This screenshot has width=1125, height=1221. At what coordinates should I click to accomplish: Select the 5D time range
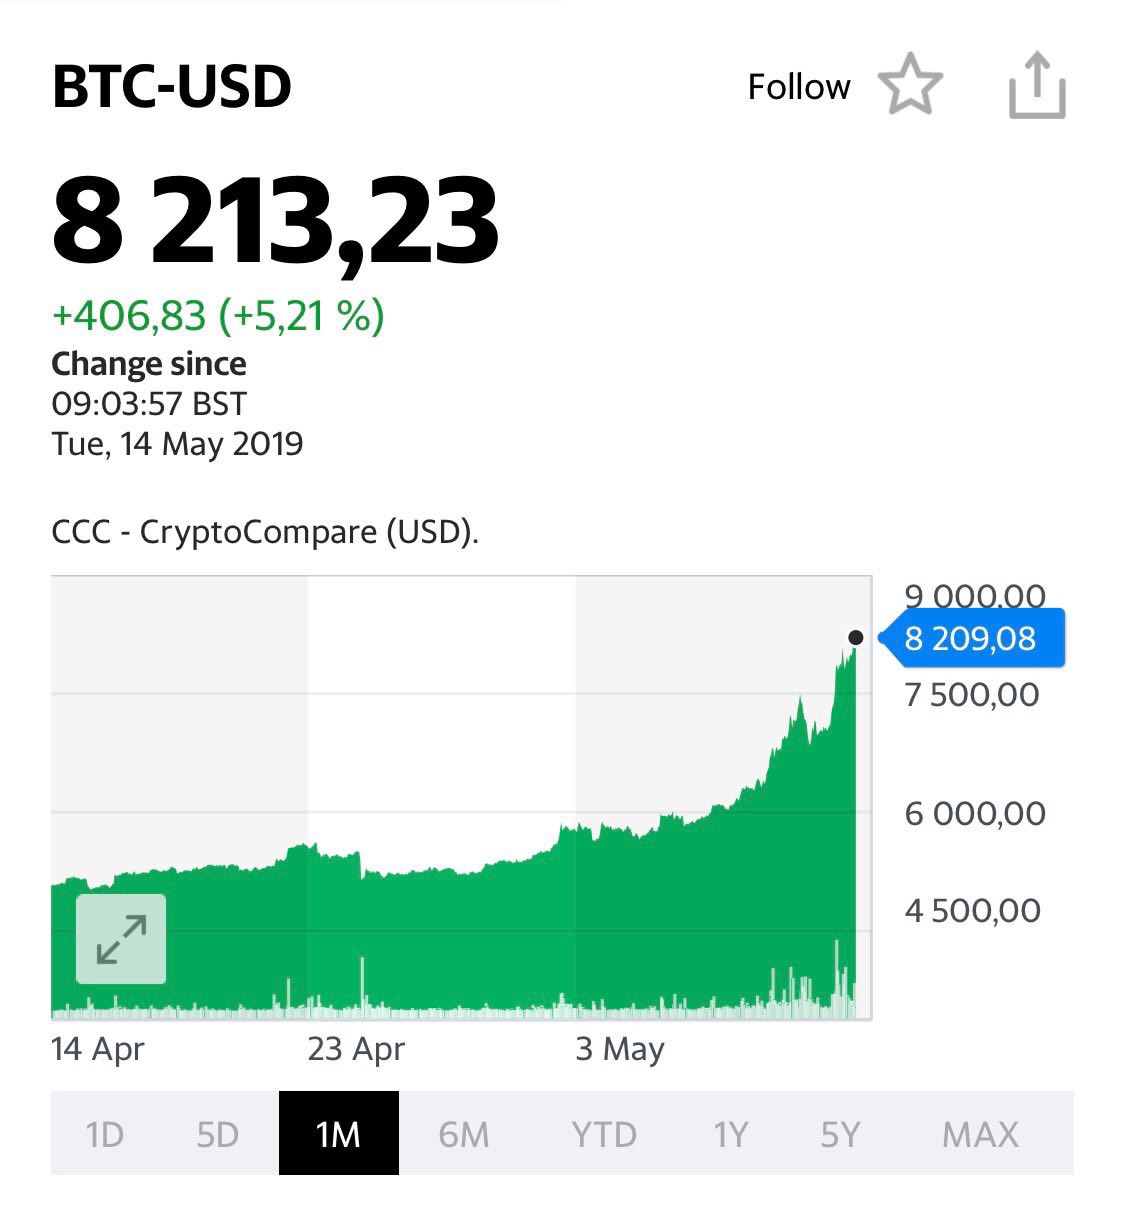point(218,1134)
